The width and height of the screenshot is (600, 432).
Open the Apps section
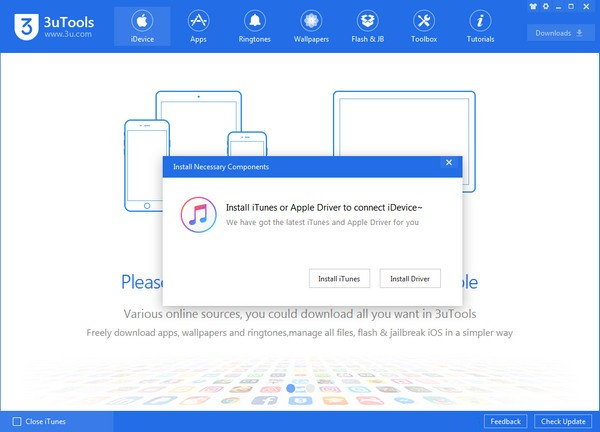(x=198, y=26)
